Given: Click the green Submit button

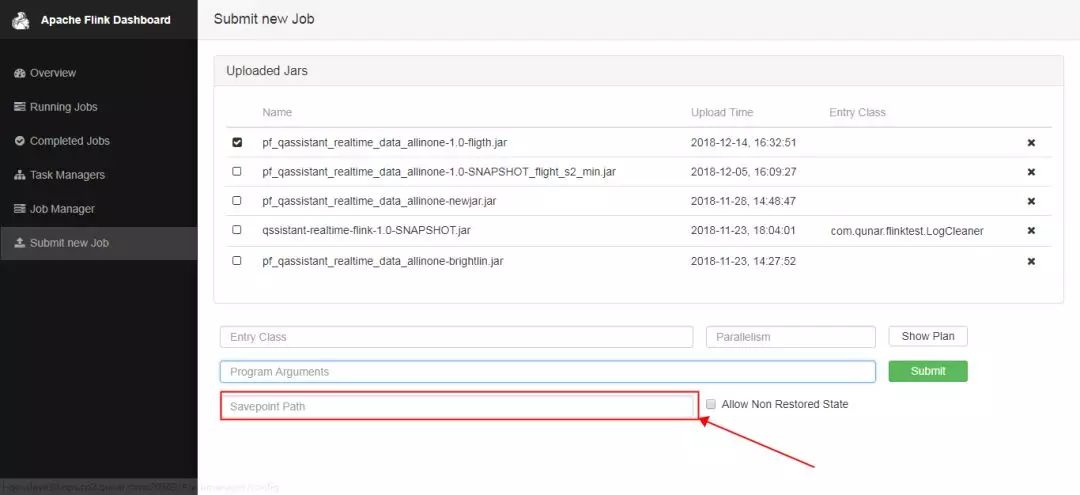Looking at the screenshot, I should tap(928, 371).
